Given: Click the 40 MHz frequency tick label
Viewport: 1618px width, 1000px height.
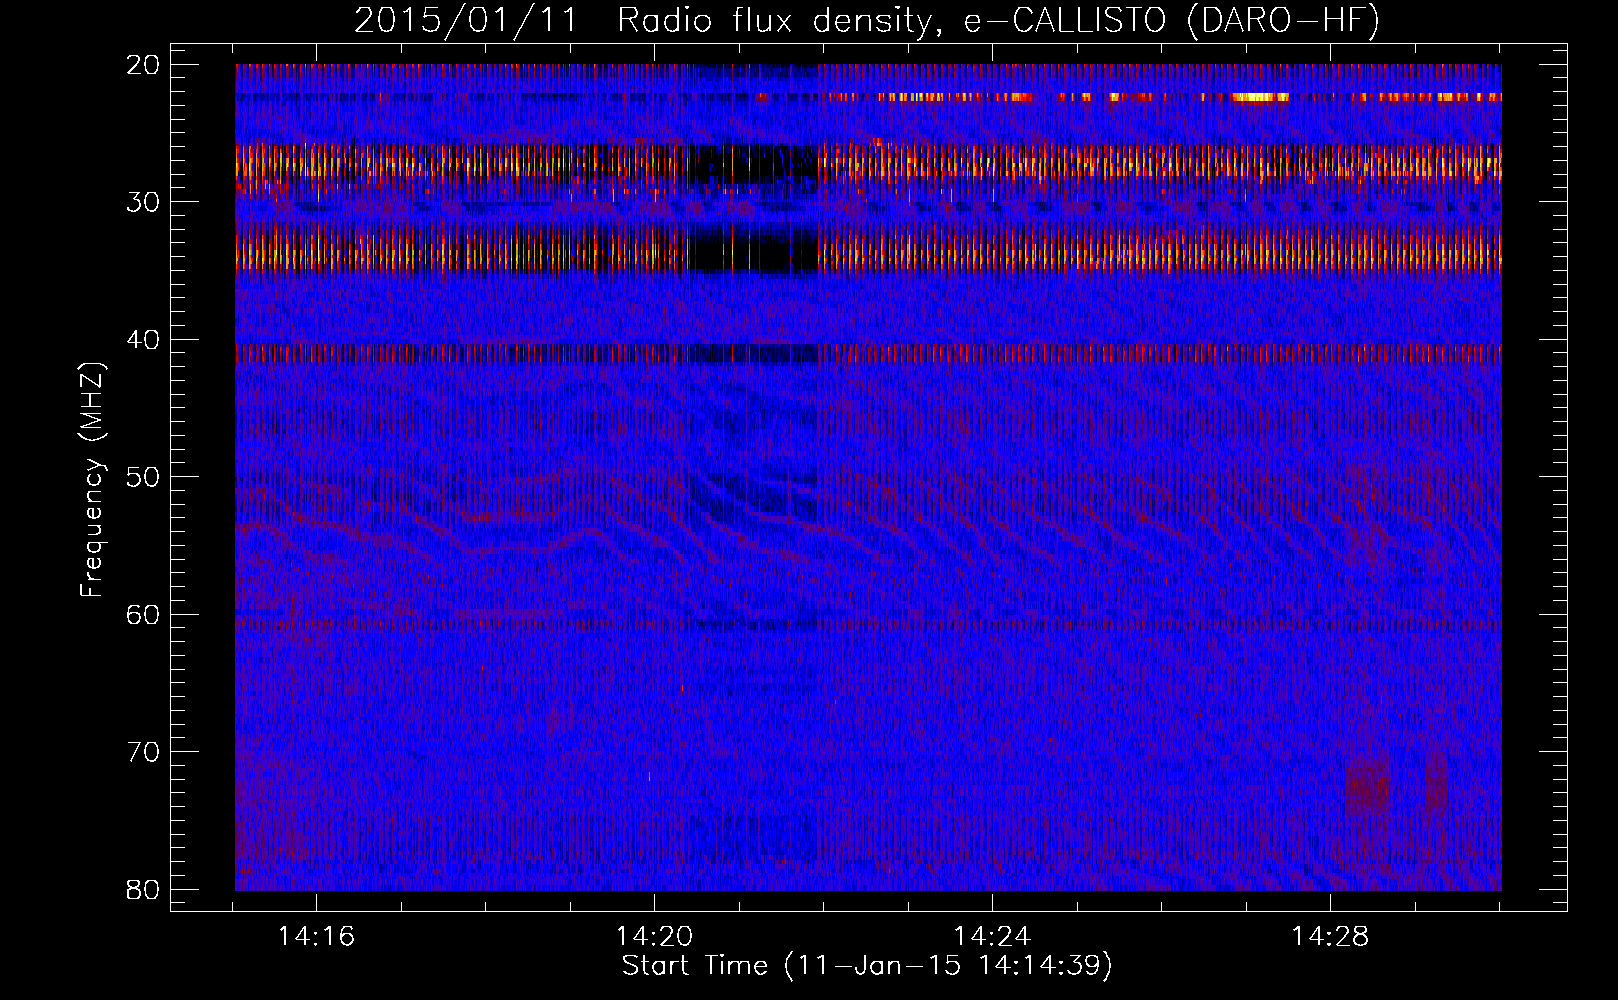Looking at the screenshot, I should (x=143, y=340).
